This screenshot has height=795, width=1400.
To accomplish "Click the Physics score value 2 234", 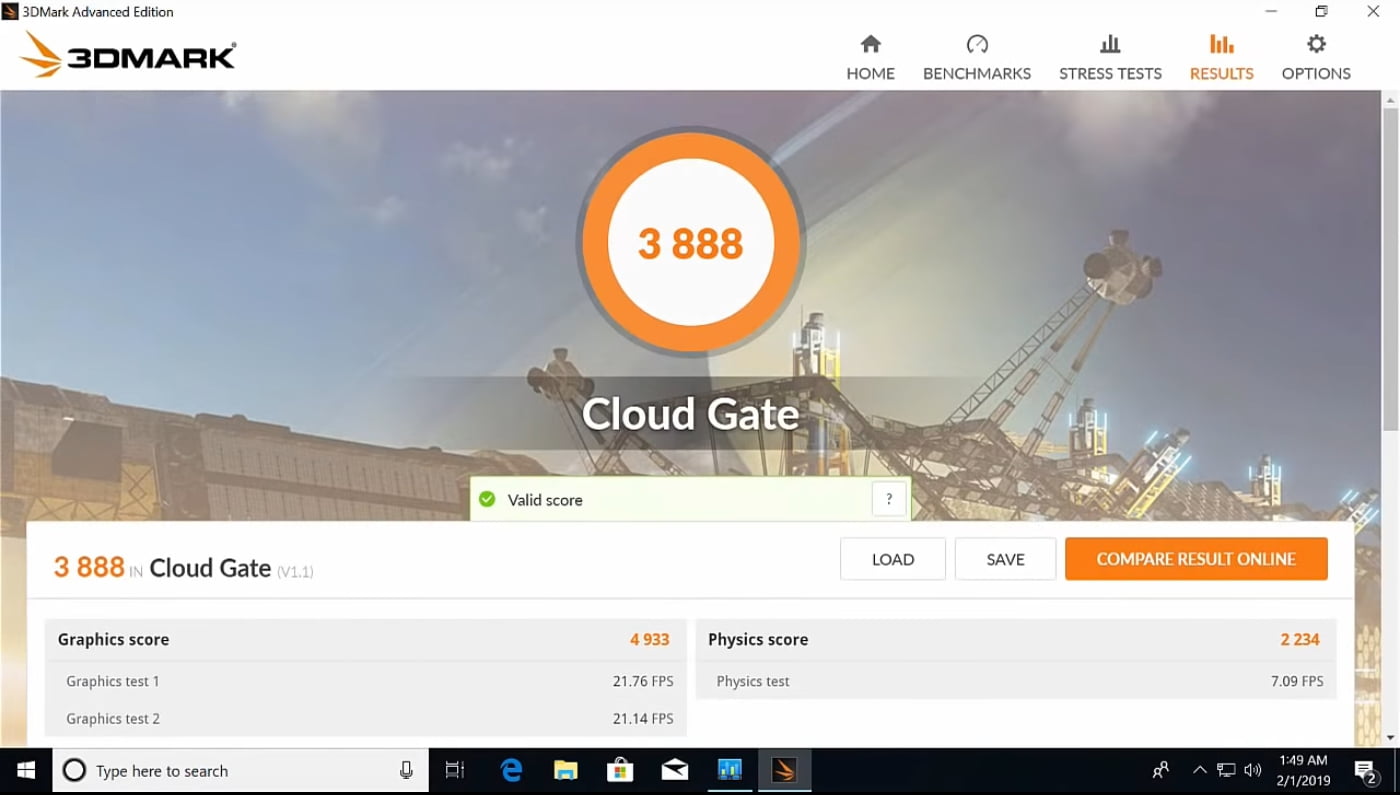I will [1300, 639].
